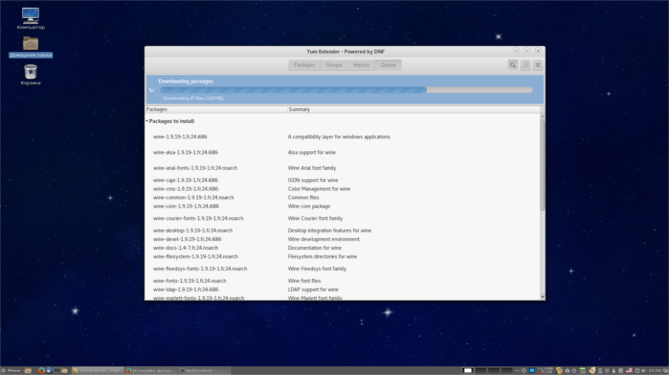Image resolution: width=669 pixels, height=375 pixels.
Task: Click the spinner icon beside the progress bar
Action: click(x=151, y=90)
